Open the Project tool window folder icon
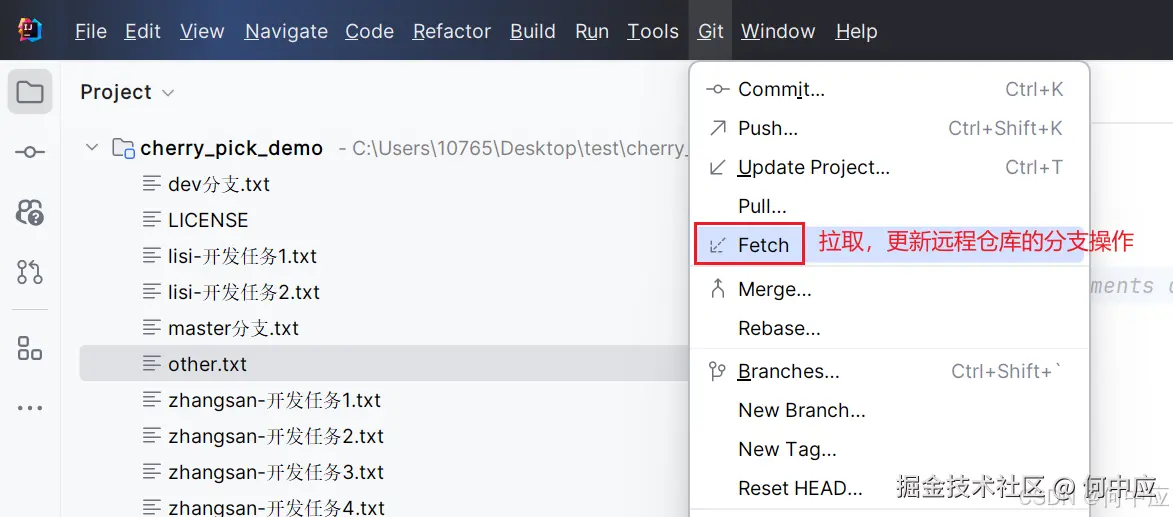Viewport: 1173px width, 517px height. pyautogui.click(x=30, y=93)
